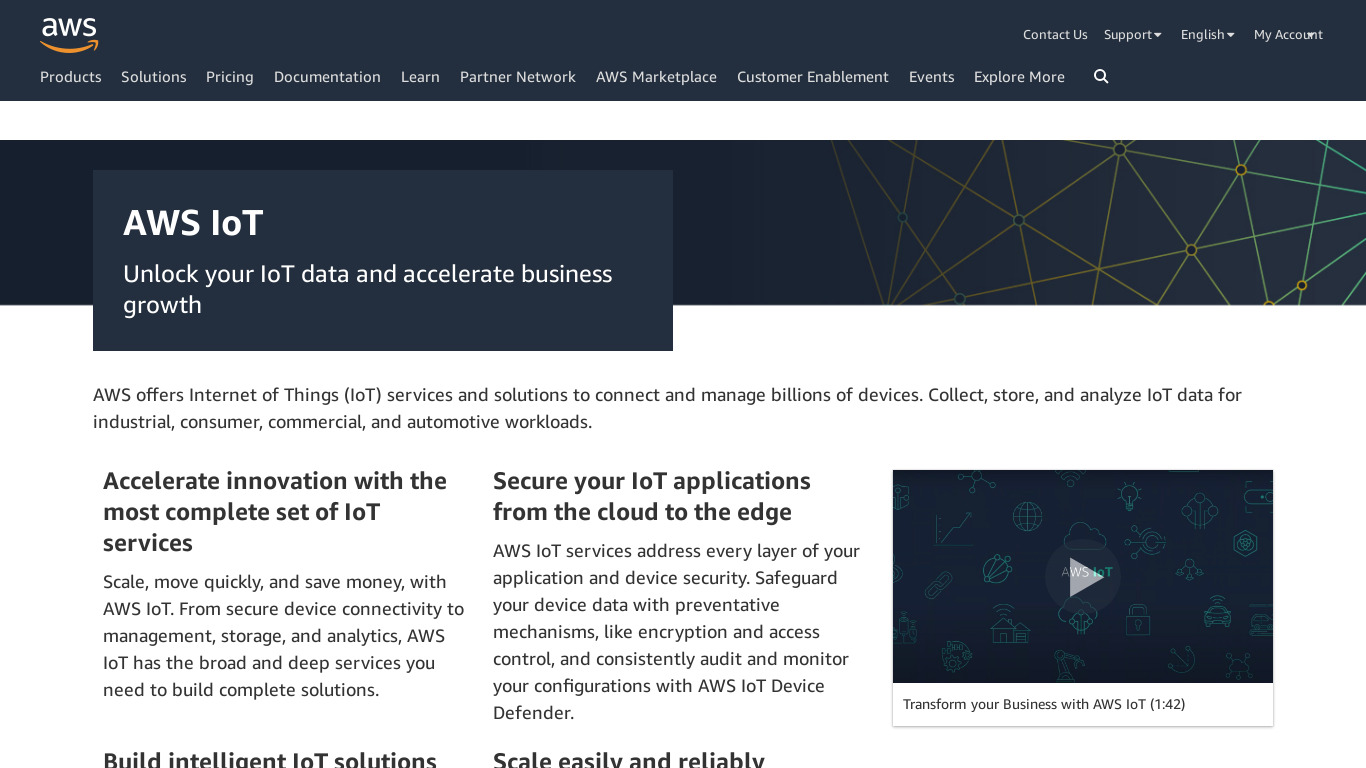Go to Pricing
The height and width of the screenshot is (768, 1366).
pos(230,77)
